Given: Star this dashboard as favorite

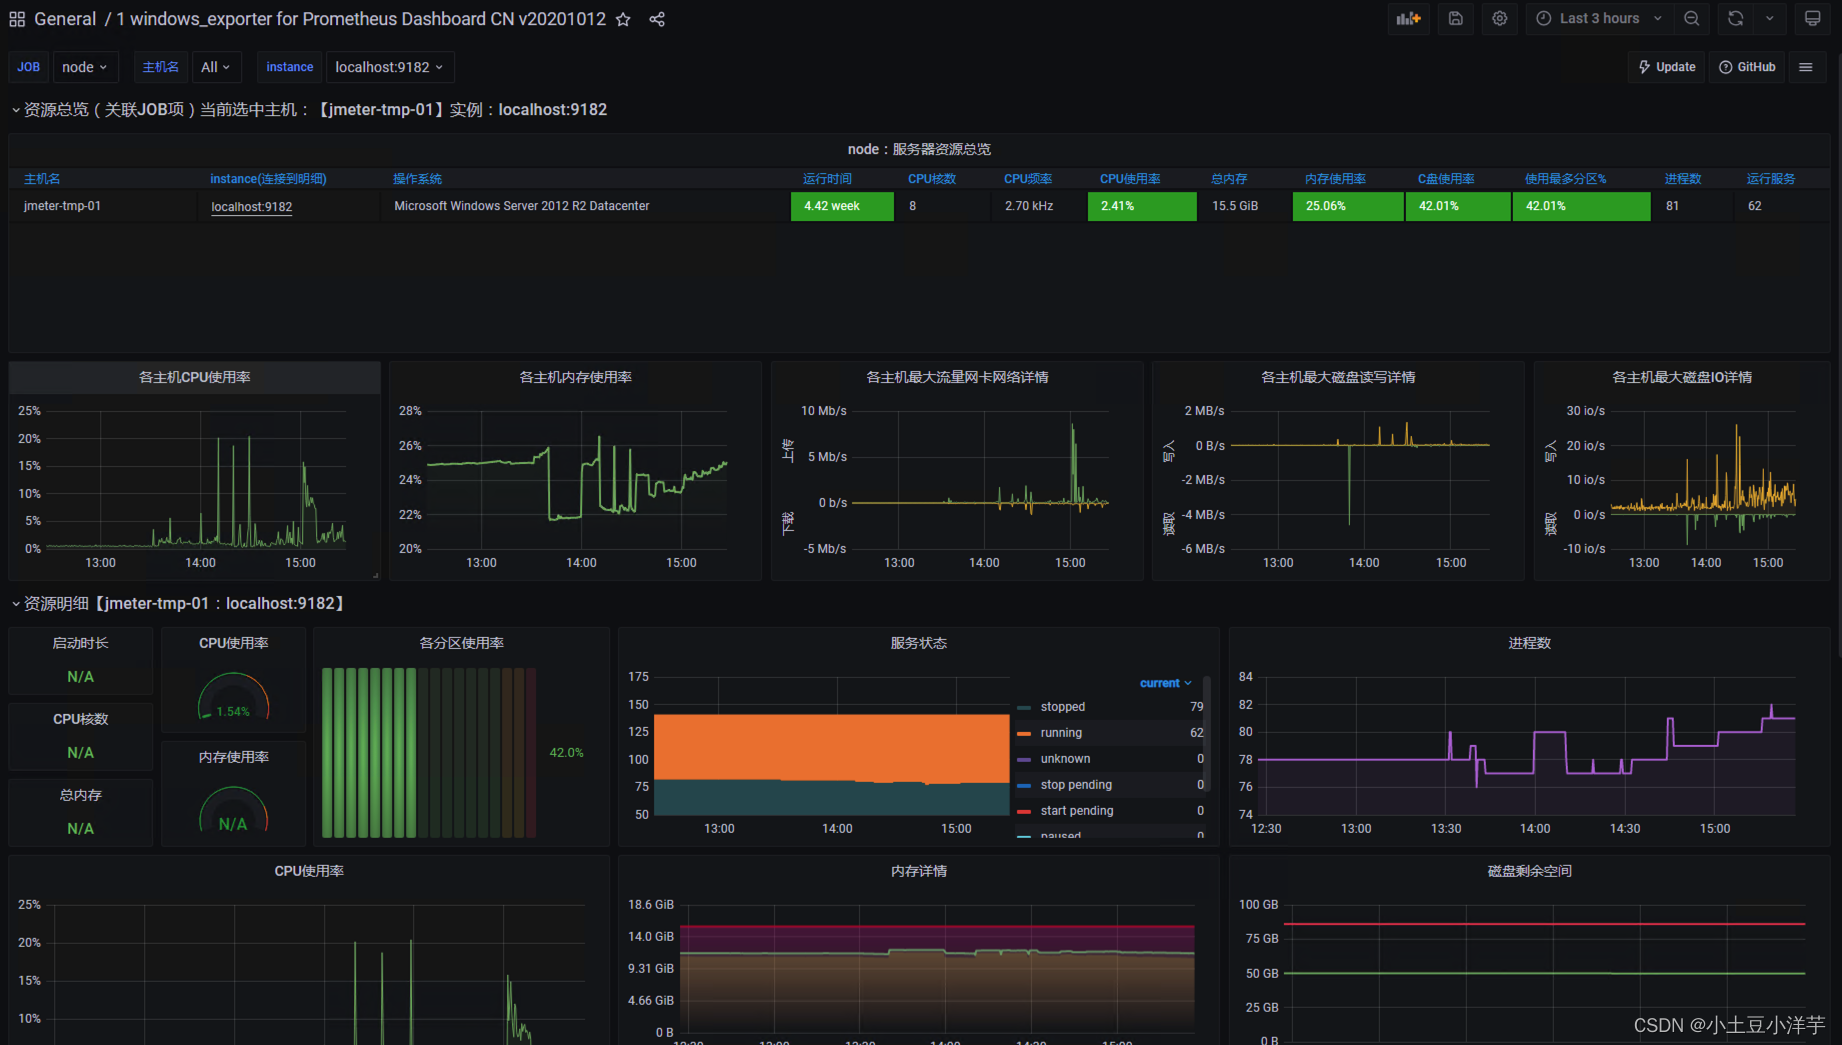Looking at the screenshot, I should pyautogui.click(x=623, y=19).
